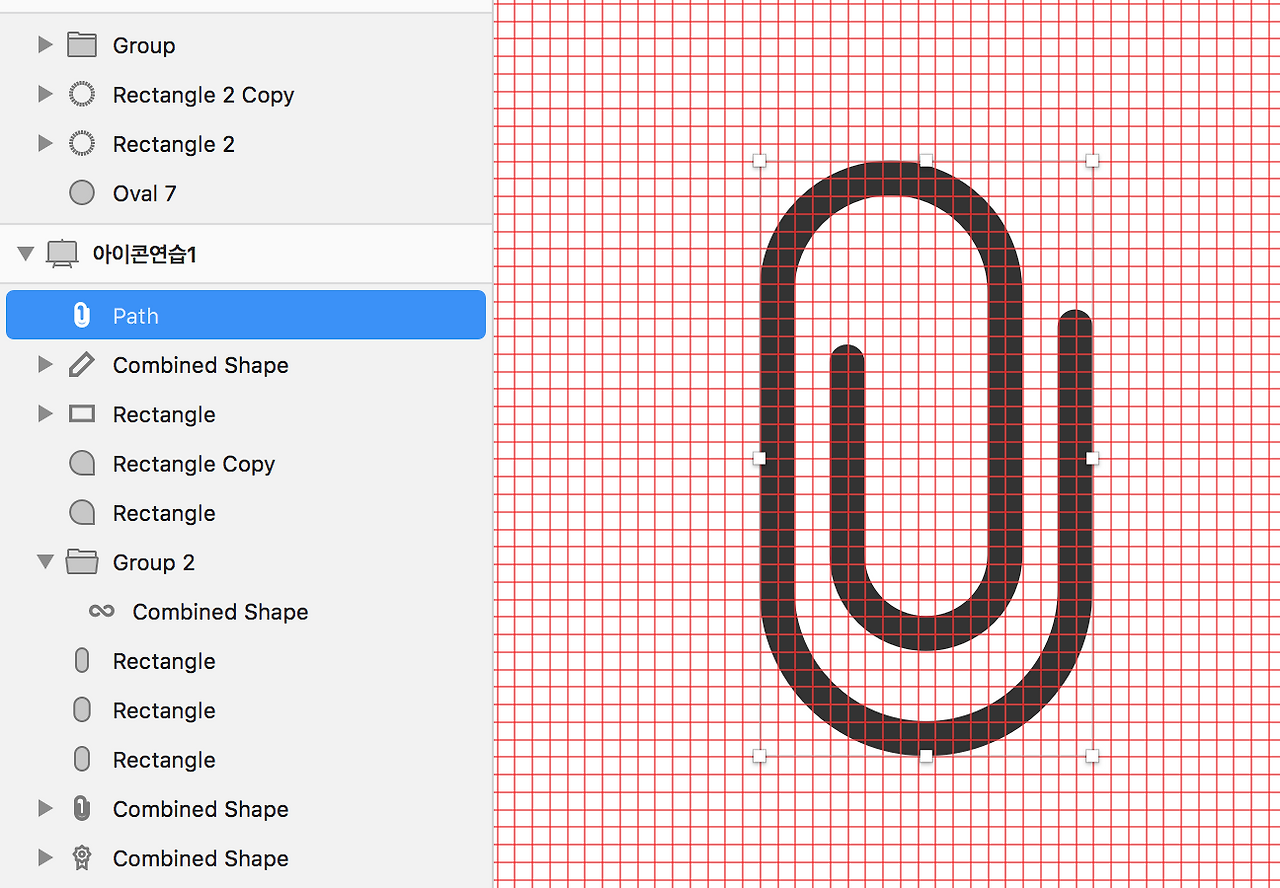Viewport: 1280px width, 888px height.
Task: Click the pencil icon of the Combined Shape layer
Action: pyautogui.click(x=82, y=365)
